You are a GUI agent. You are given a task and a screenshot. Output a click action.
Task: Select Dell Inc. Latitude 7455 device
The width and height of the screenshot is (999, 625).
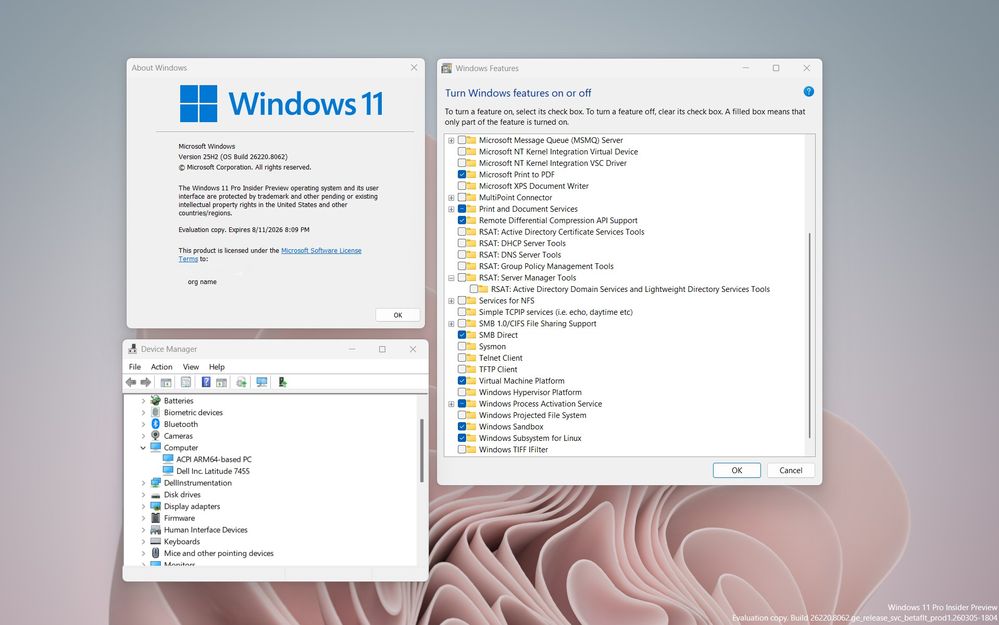pos(213,471)
